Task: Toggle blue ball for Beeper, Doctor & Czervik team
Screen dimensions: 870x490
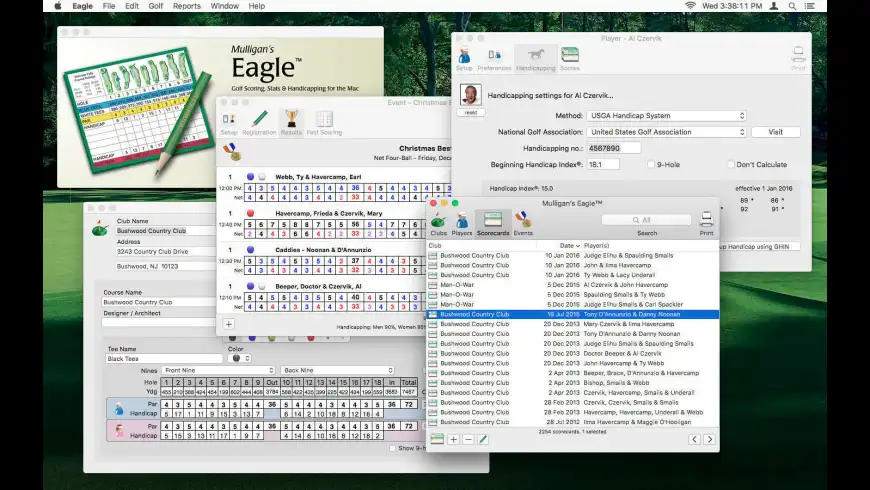Action: point(250,286)
